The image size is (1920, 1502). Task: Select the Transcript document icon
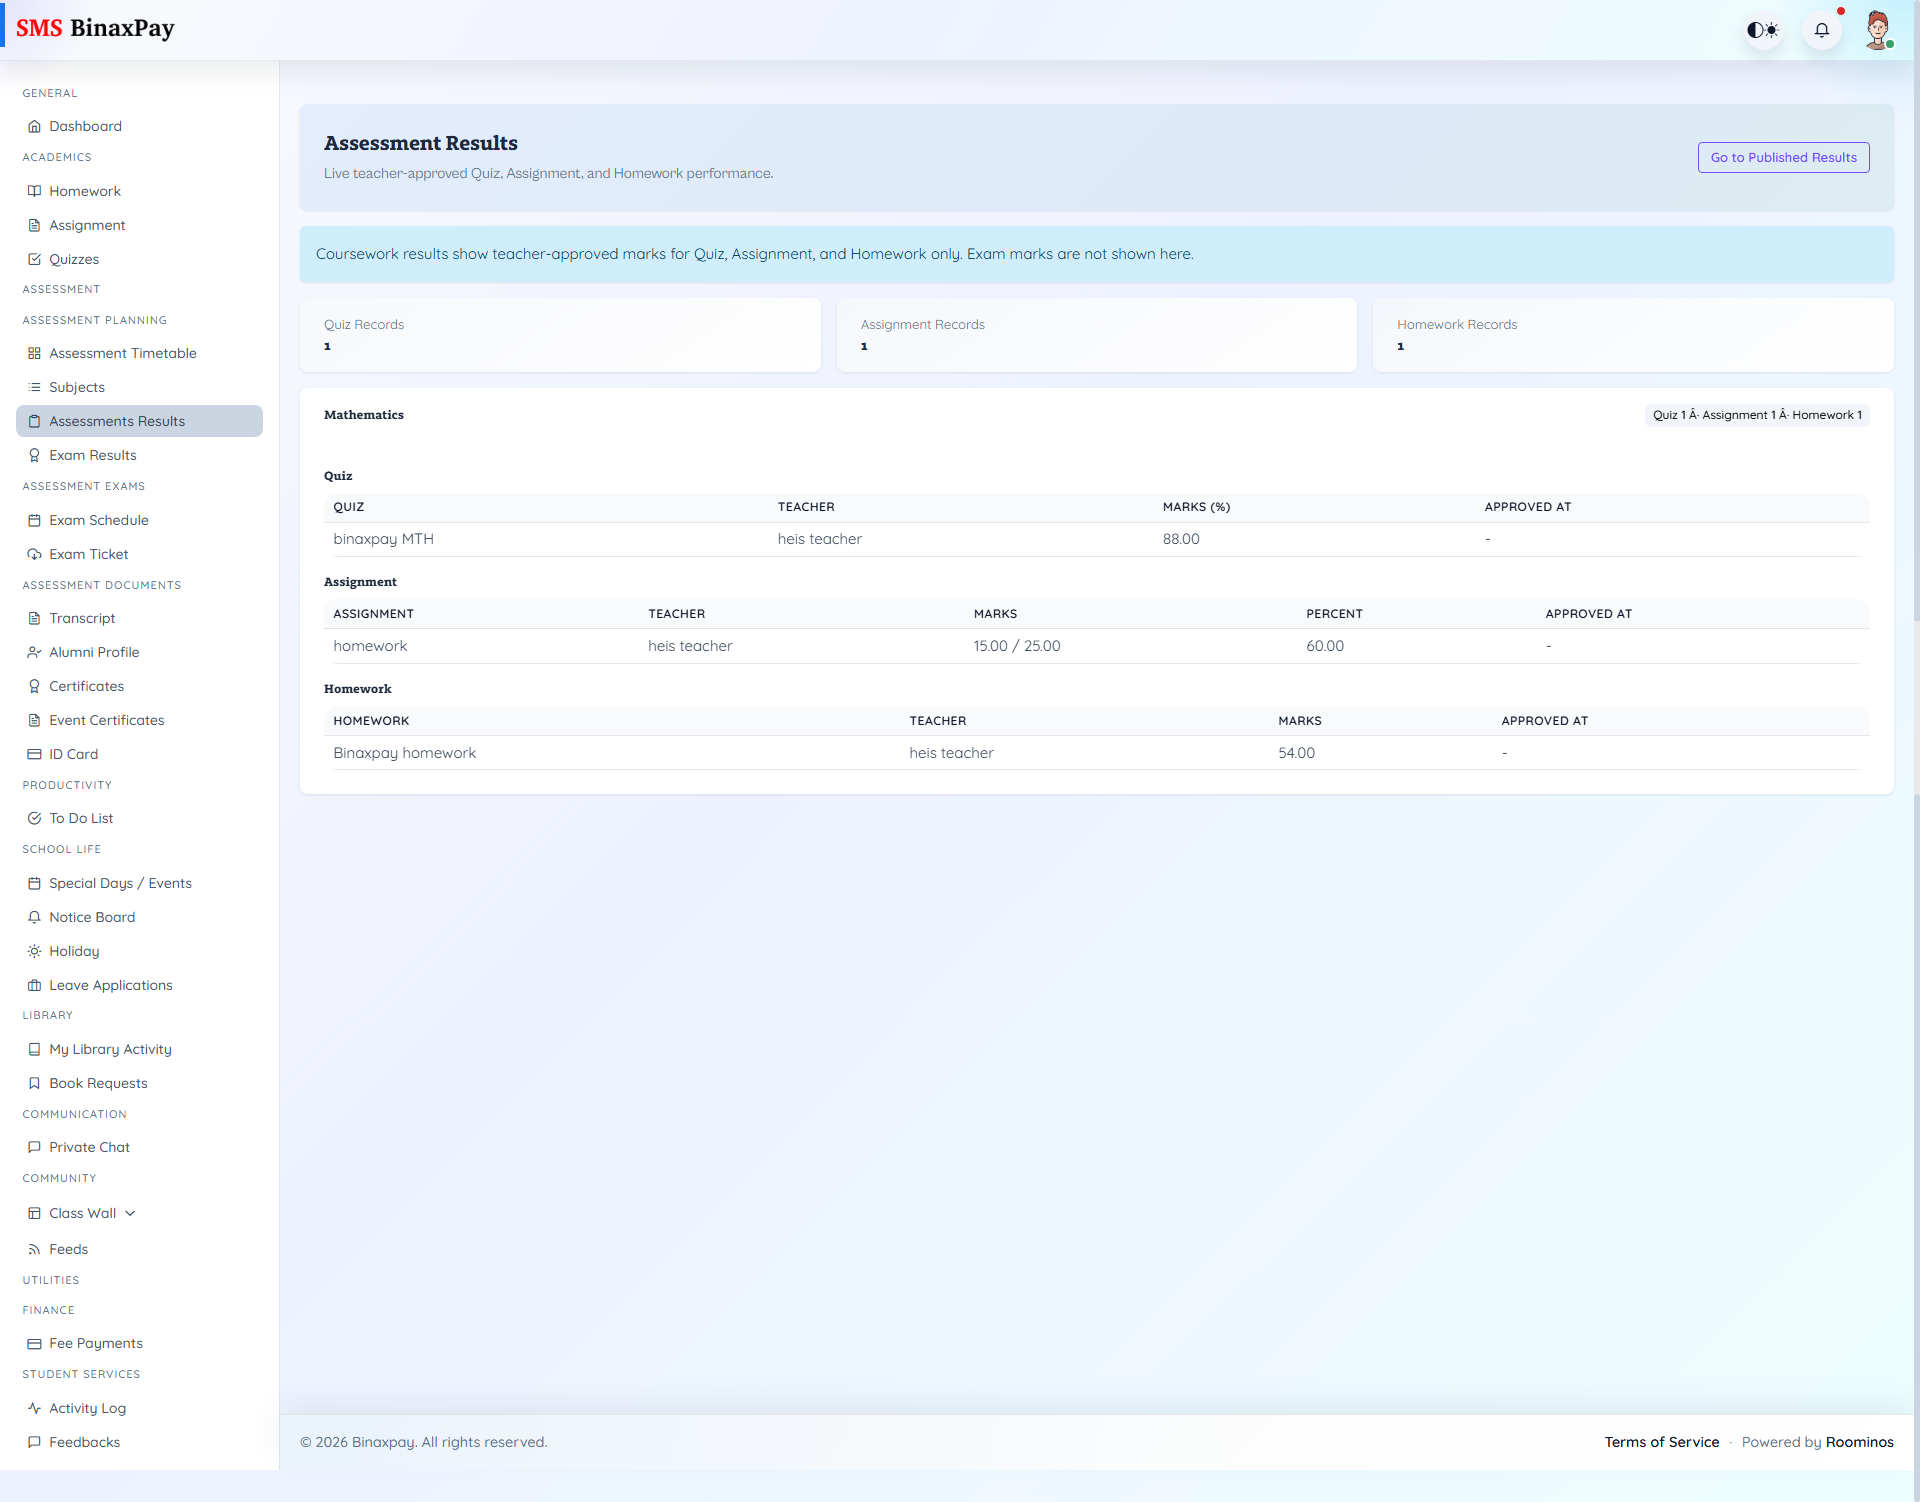click(34, 618)
